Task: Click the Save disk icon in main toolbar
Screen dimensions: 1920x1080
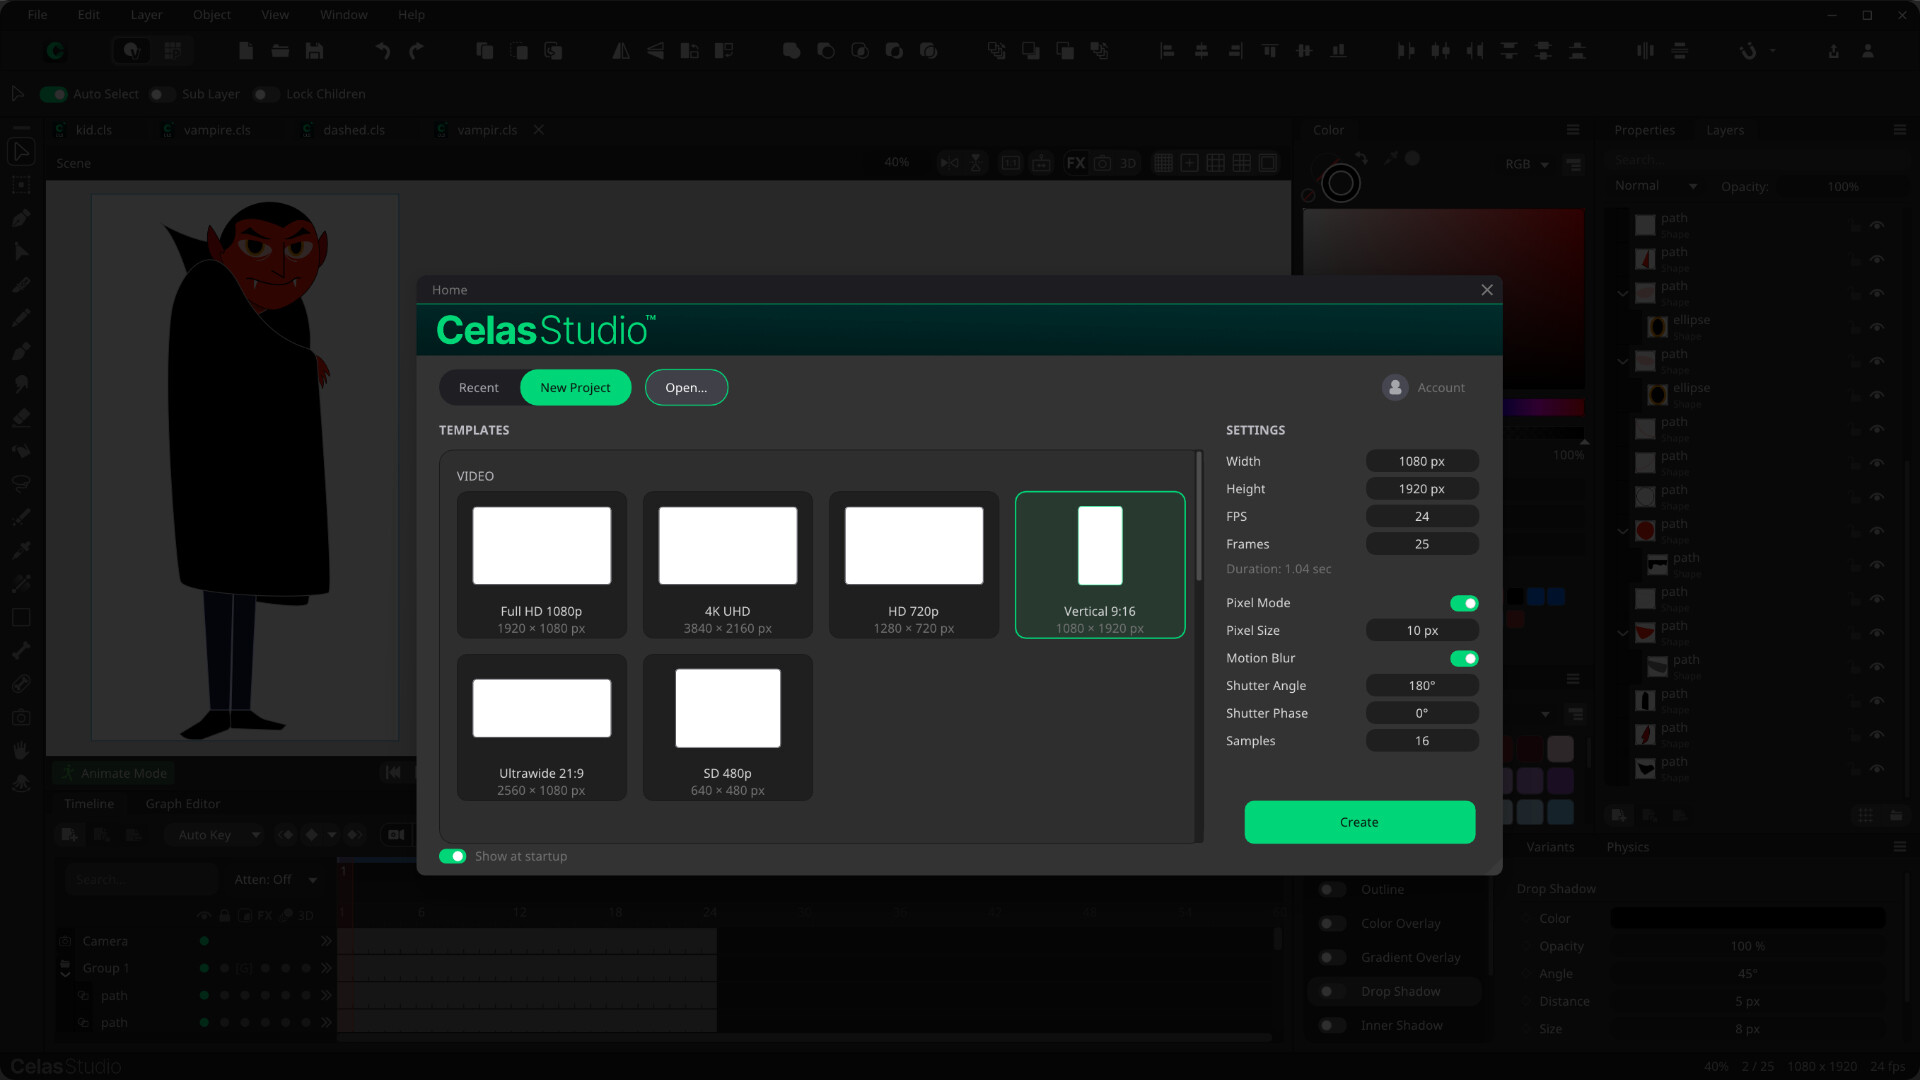Action: [x=314, y=51]
